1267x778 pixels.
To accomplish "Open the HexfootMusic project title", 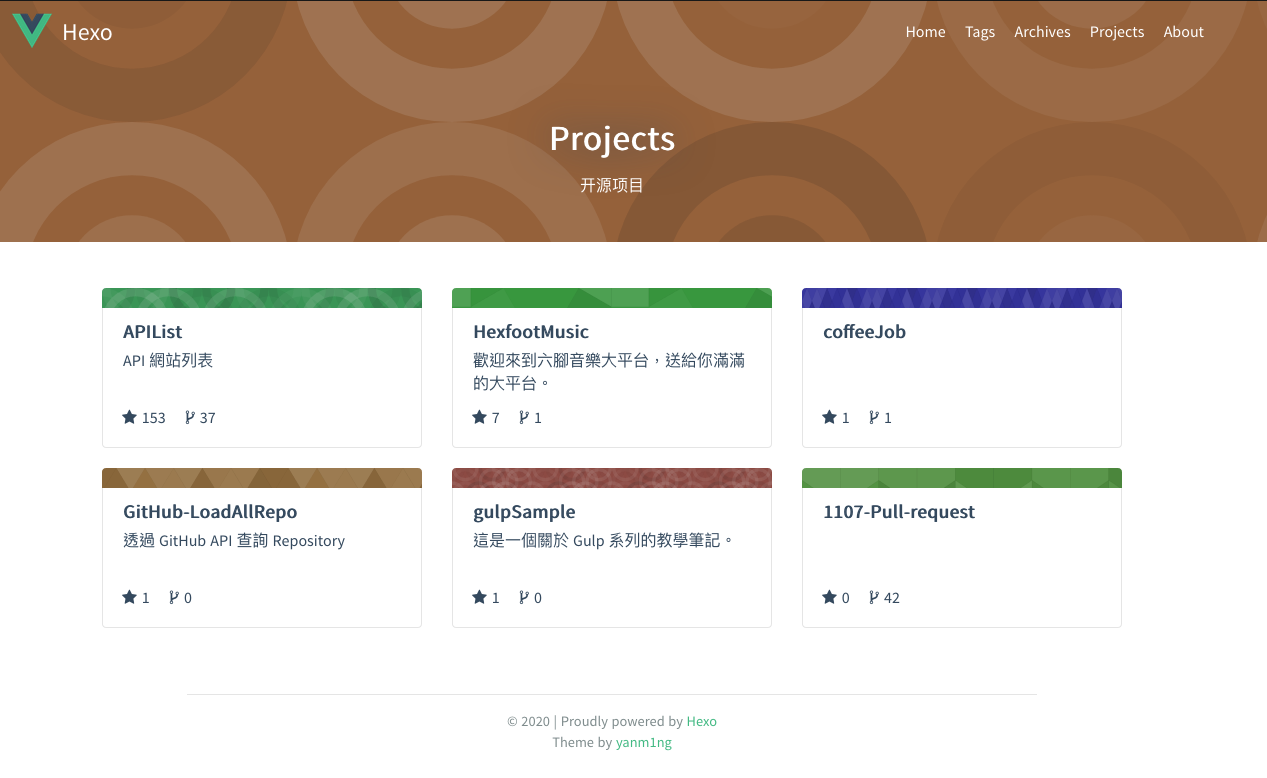I will 531,332.
